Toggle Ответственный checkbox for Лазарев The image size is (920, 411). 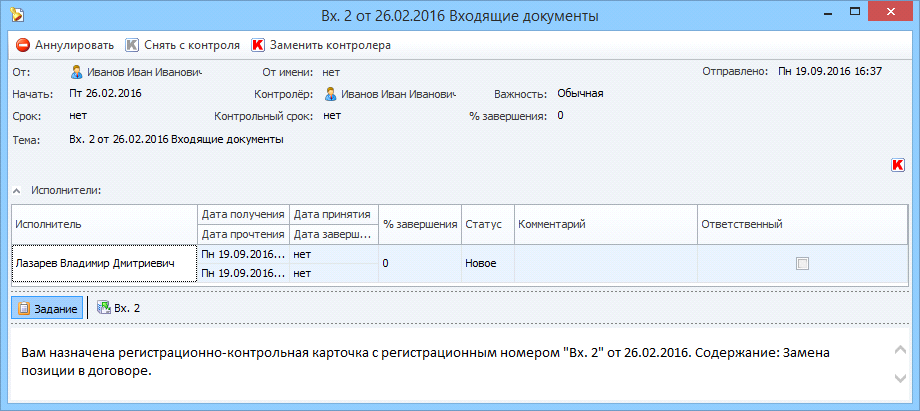(x=802, y=264)
